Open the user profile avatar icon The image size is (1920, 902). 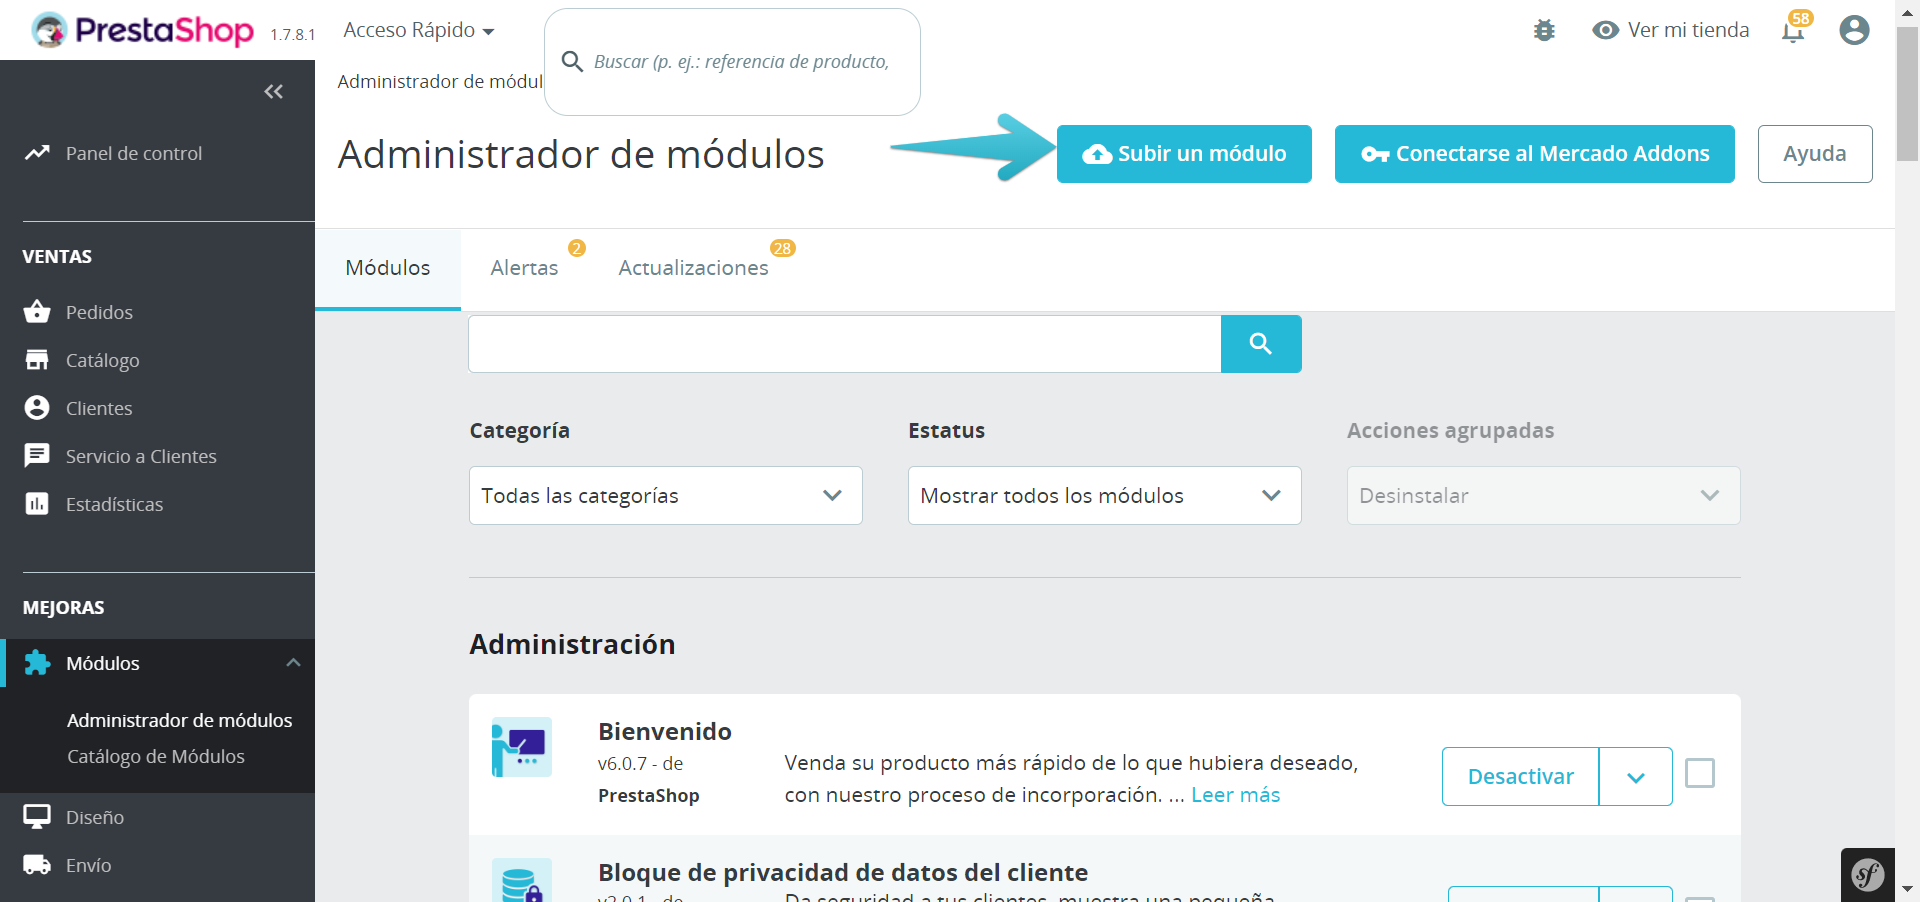tap(1854, 30)
